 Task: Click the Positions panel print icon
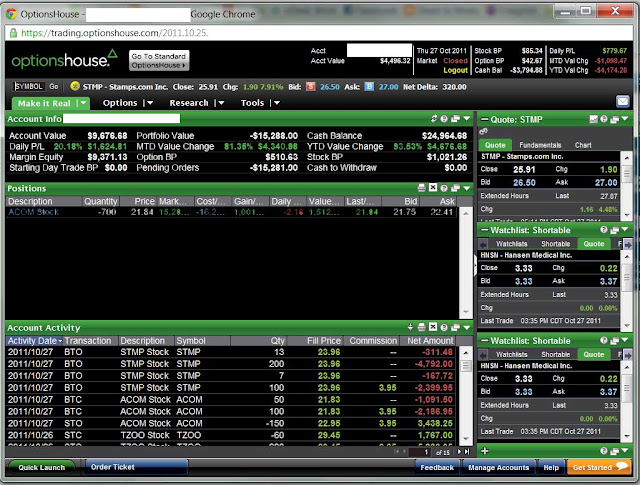pos(422,188)
